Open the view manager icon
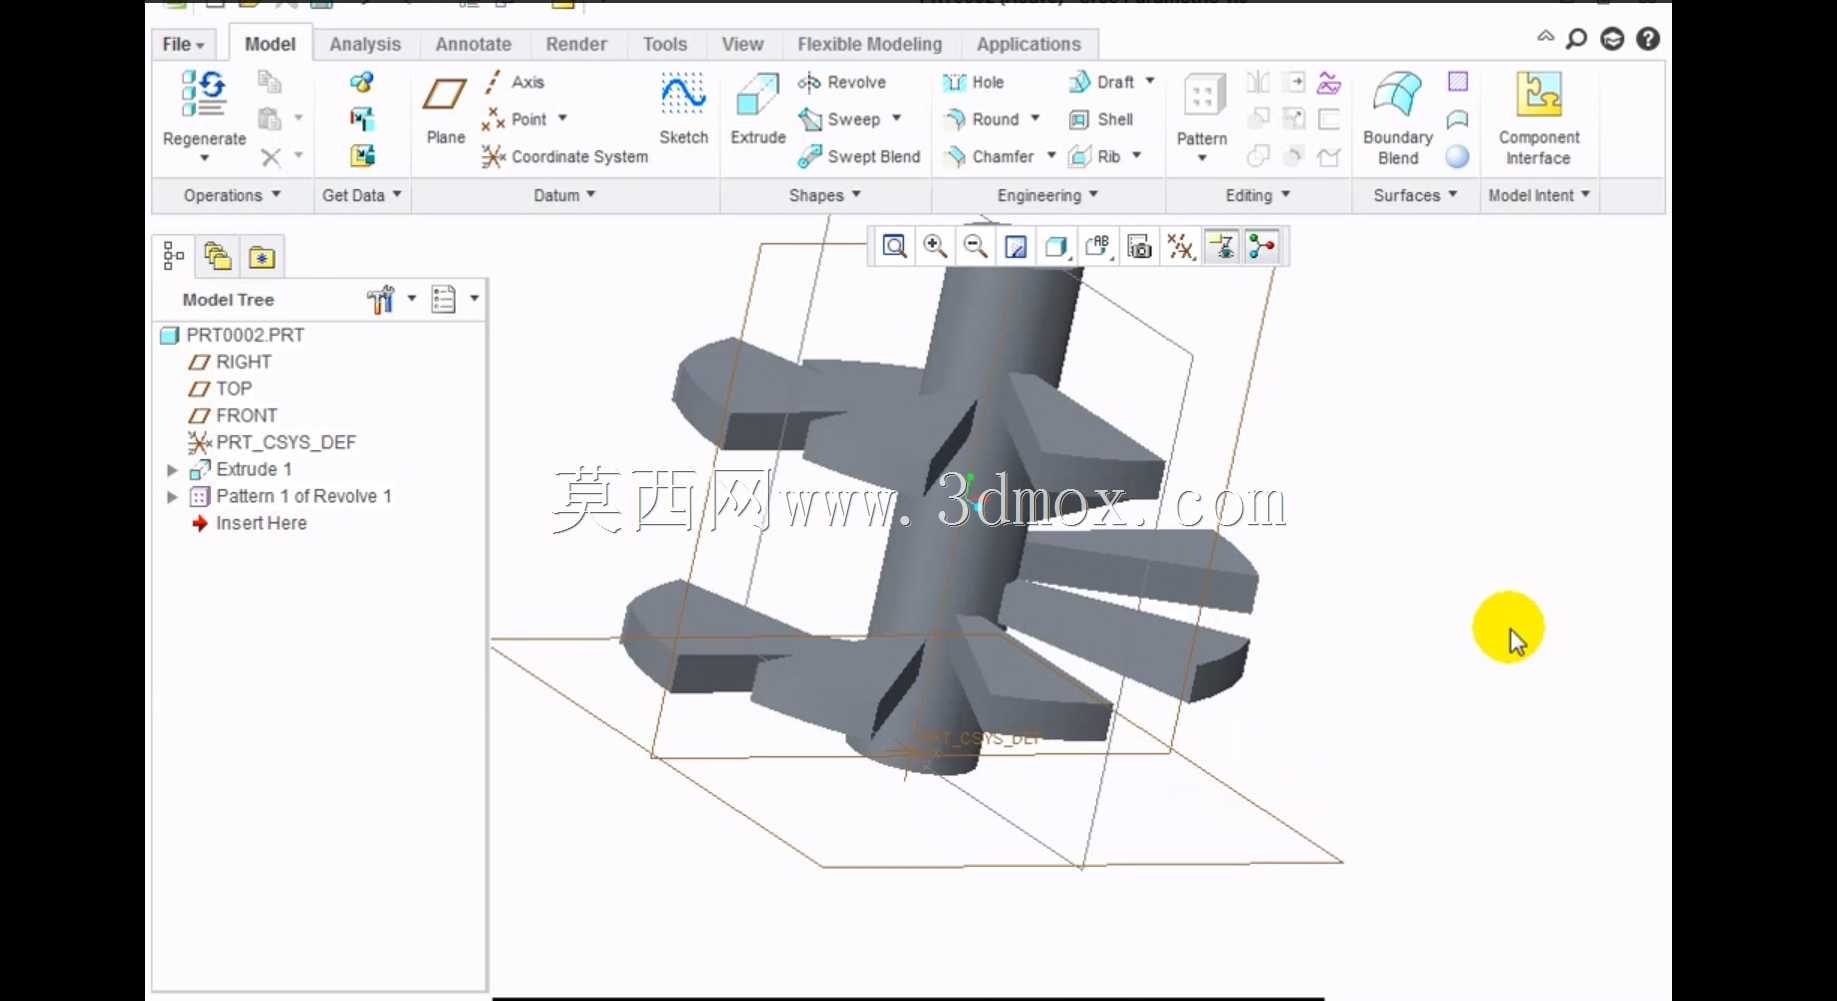The width and height of the screenshot is (1837, 1001). point(1139,246)
